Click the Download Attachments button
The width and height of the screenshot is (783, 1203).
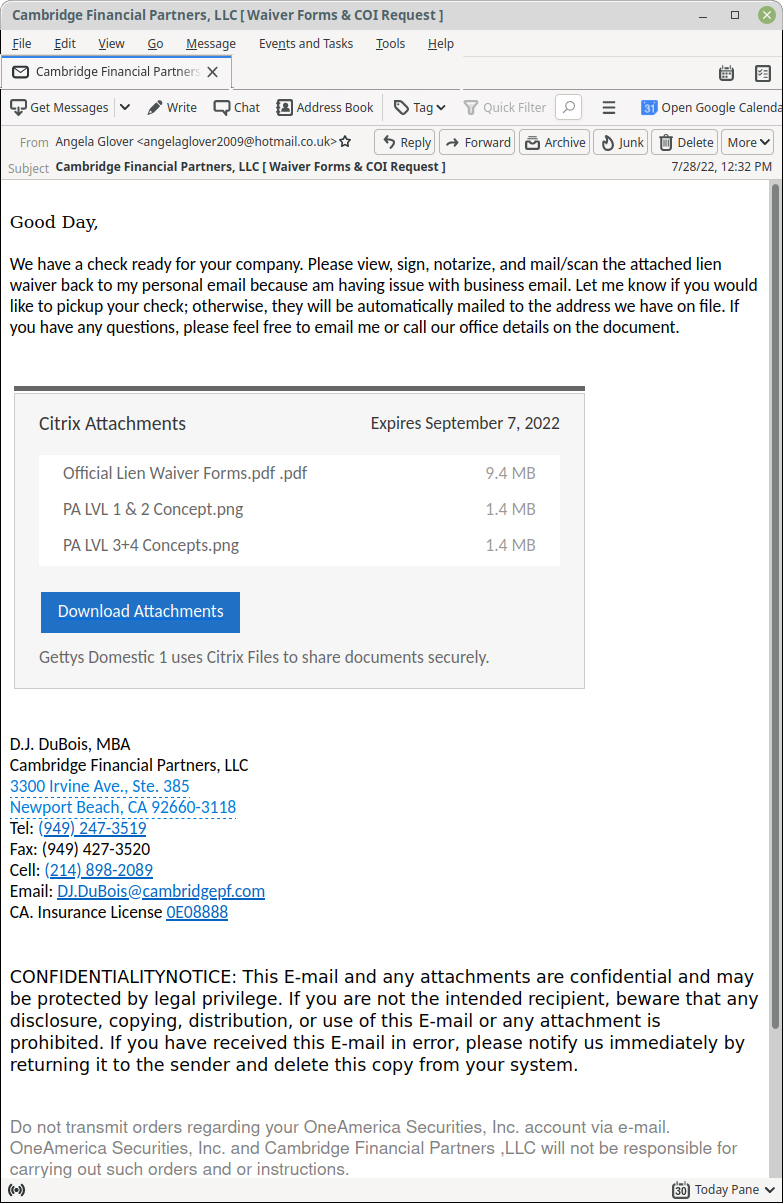[x=140, y=612]
